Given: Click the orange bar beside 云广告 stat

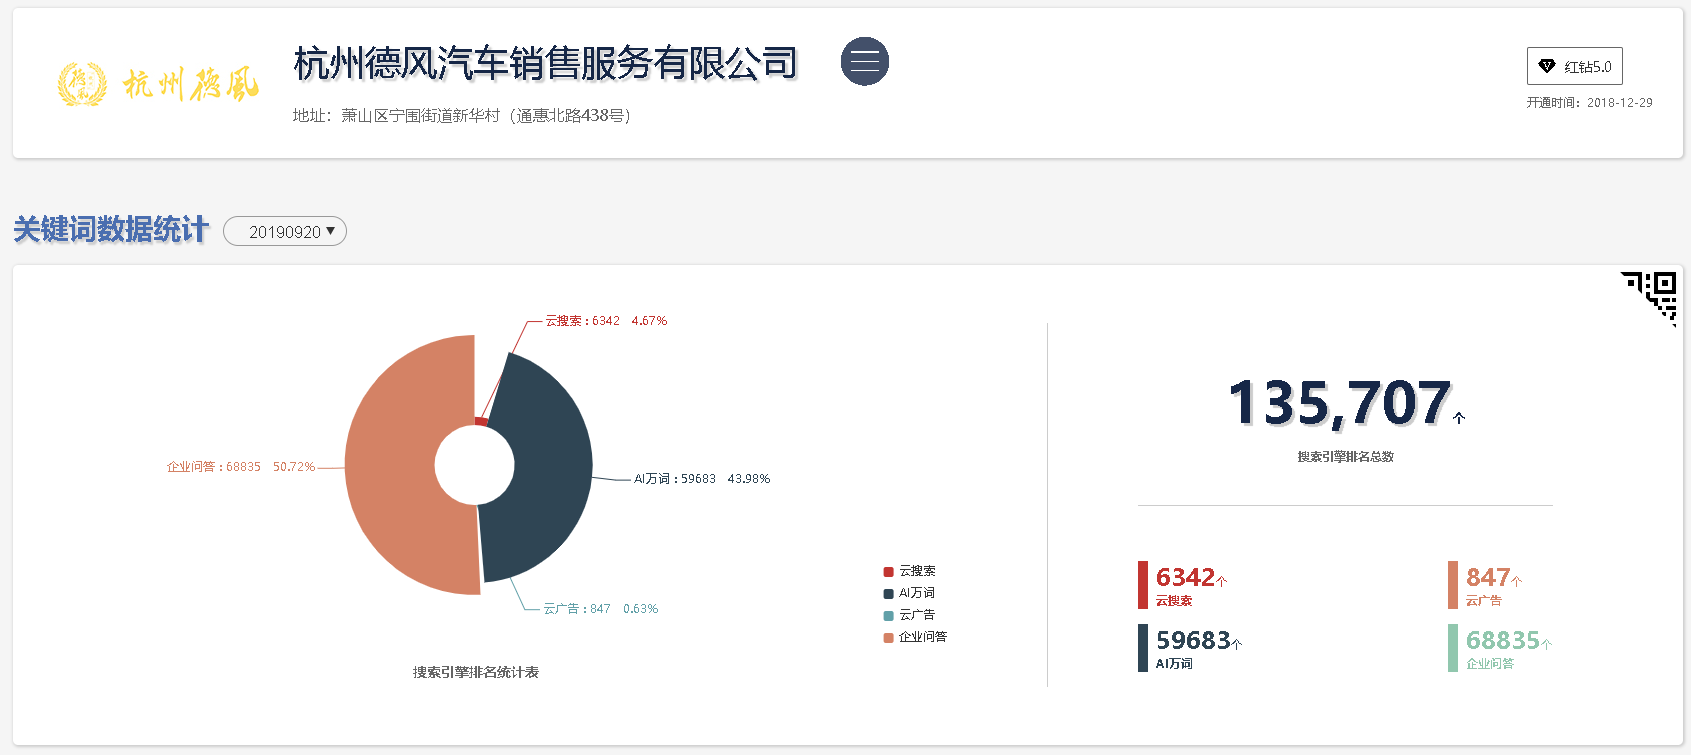Looking at the screenshot, I should [x=1453, y=585].
